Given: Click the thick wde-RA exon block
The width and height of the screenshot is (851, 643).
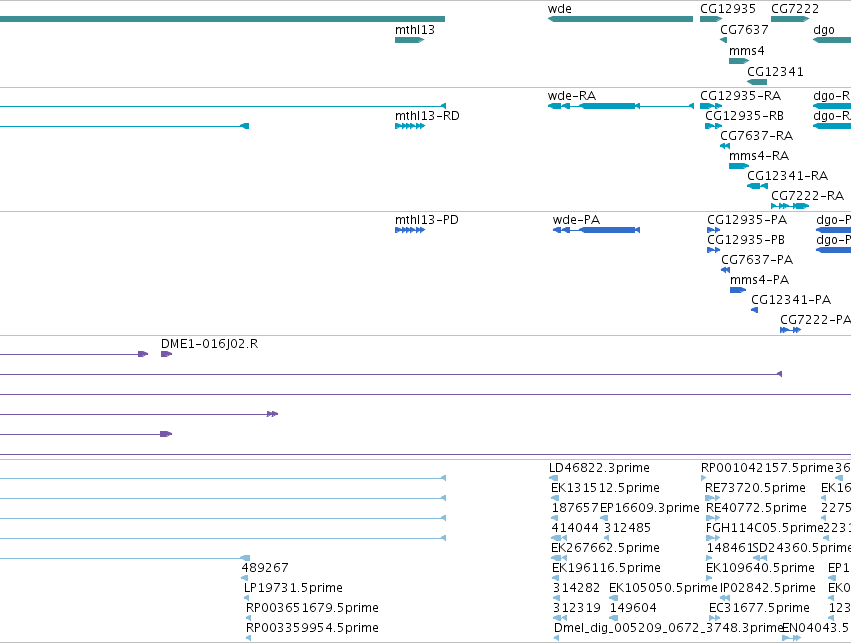Looking at the screenshot, I should click(608, 106).
